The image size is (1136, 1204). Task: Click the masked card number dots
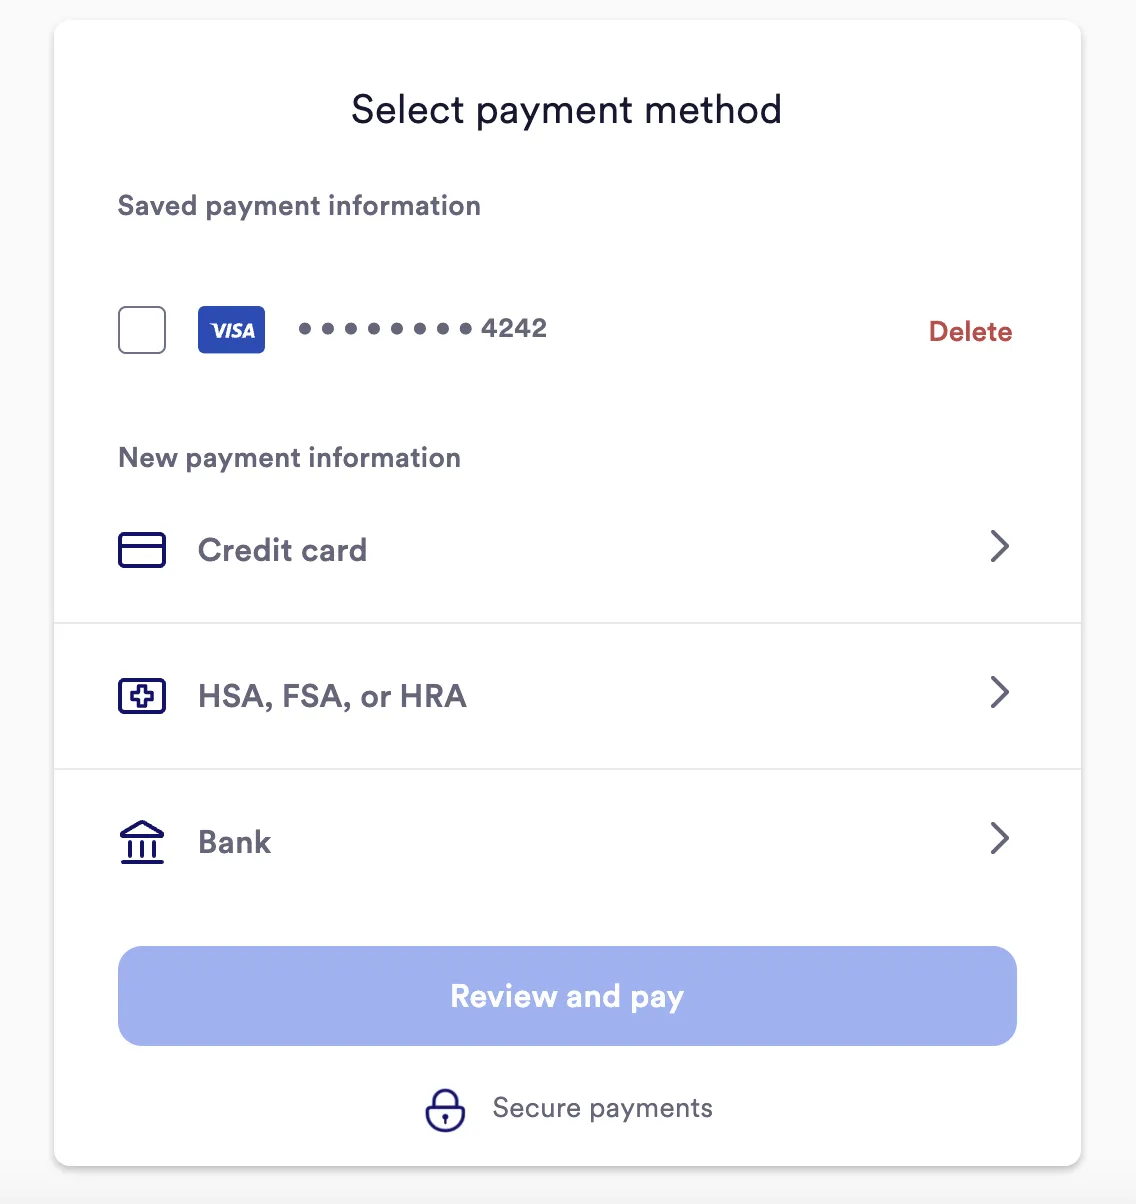pyautogui.click(x=386, y=329)
